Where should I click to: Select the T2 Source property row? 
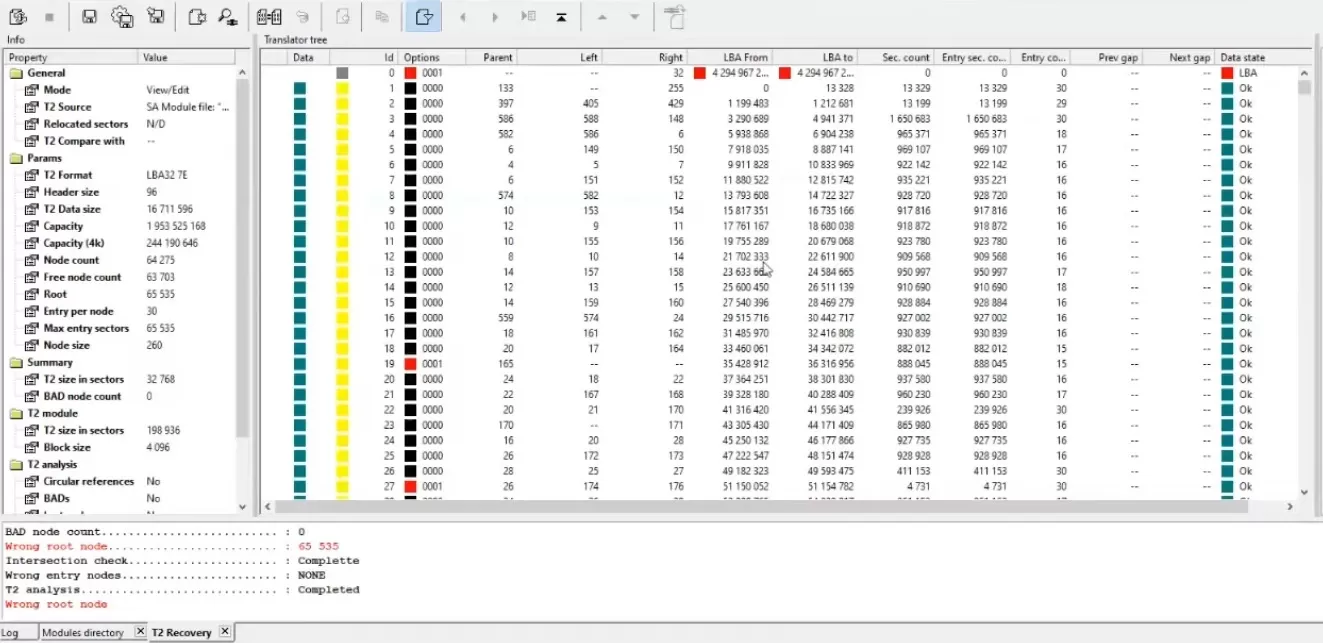coord(121,107)
